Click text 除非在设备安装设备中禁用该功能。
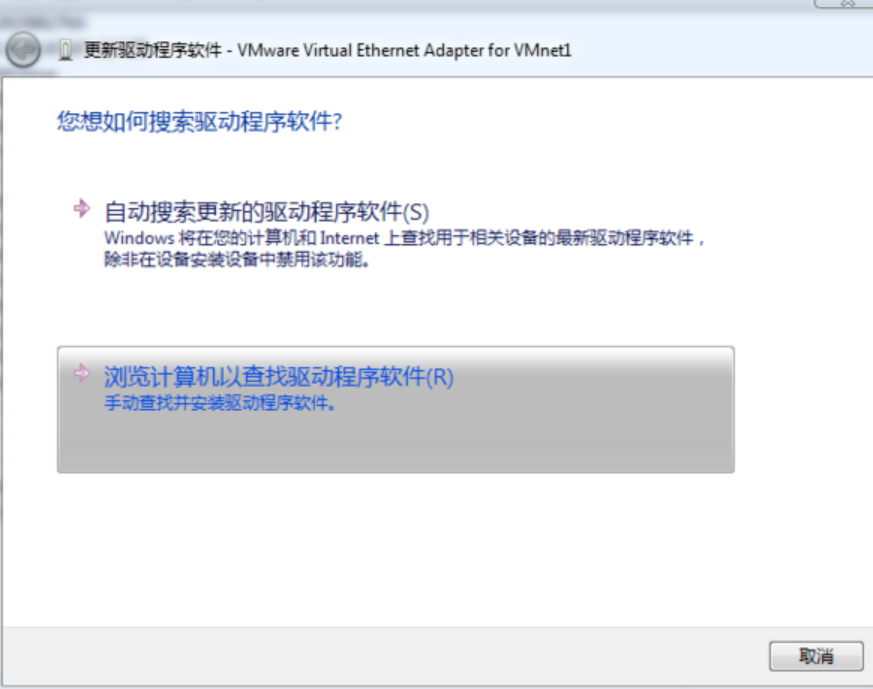Viewport: 873px width, 689px height. point(237,259)
